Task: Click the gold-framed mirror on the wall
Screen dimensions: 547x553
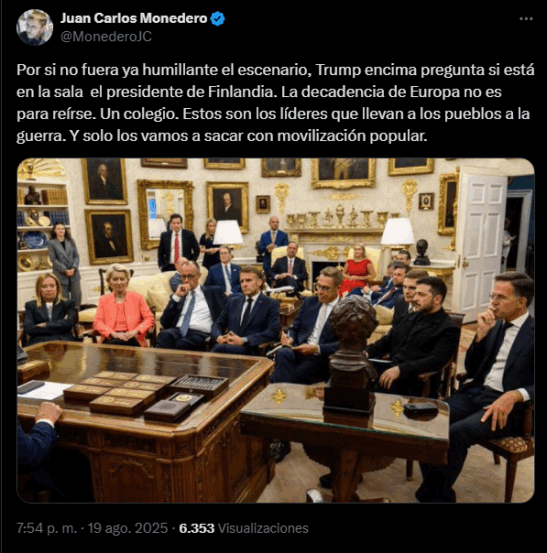Action: (x=164, y=214)
